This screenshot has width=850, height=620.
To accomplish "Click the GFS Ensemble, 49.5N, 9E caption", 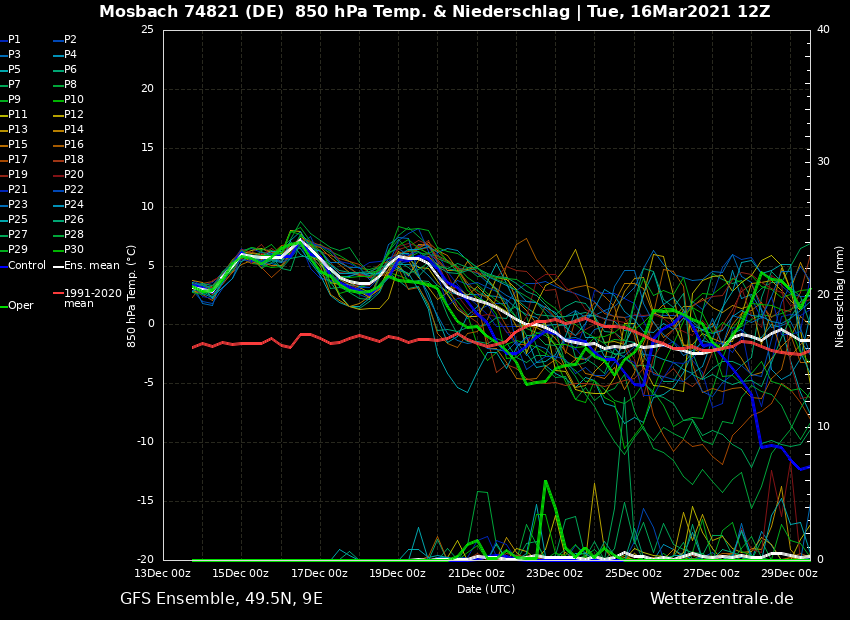I will 221,599.
